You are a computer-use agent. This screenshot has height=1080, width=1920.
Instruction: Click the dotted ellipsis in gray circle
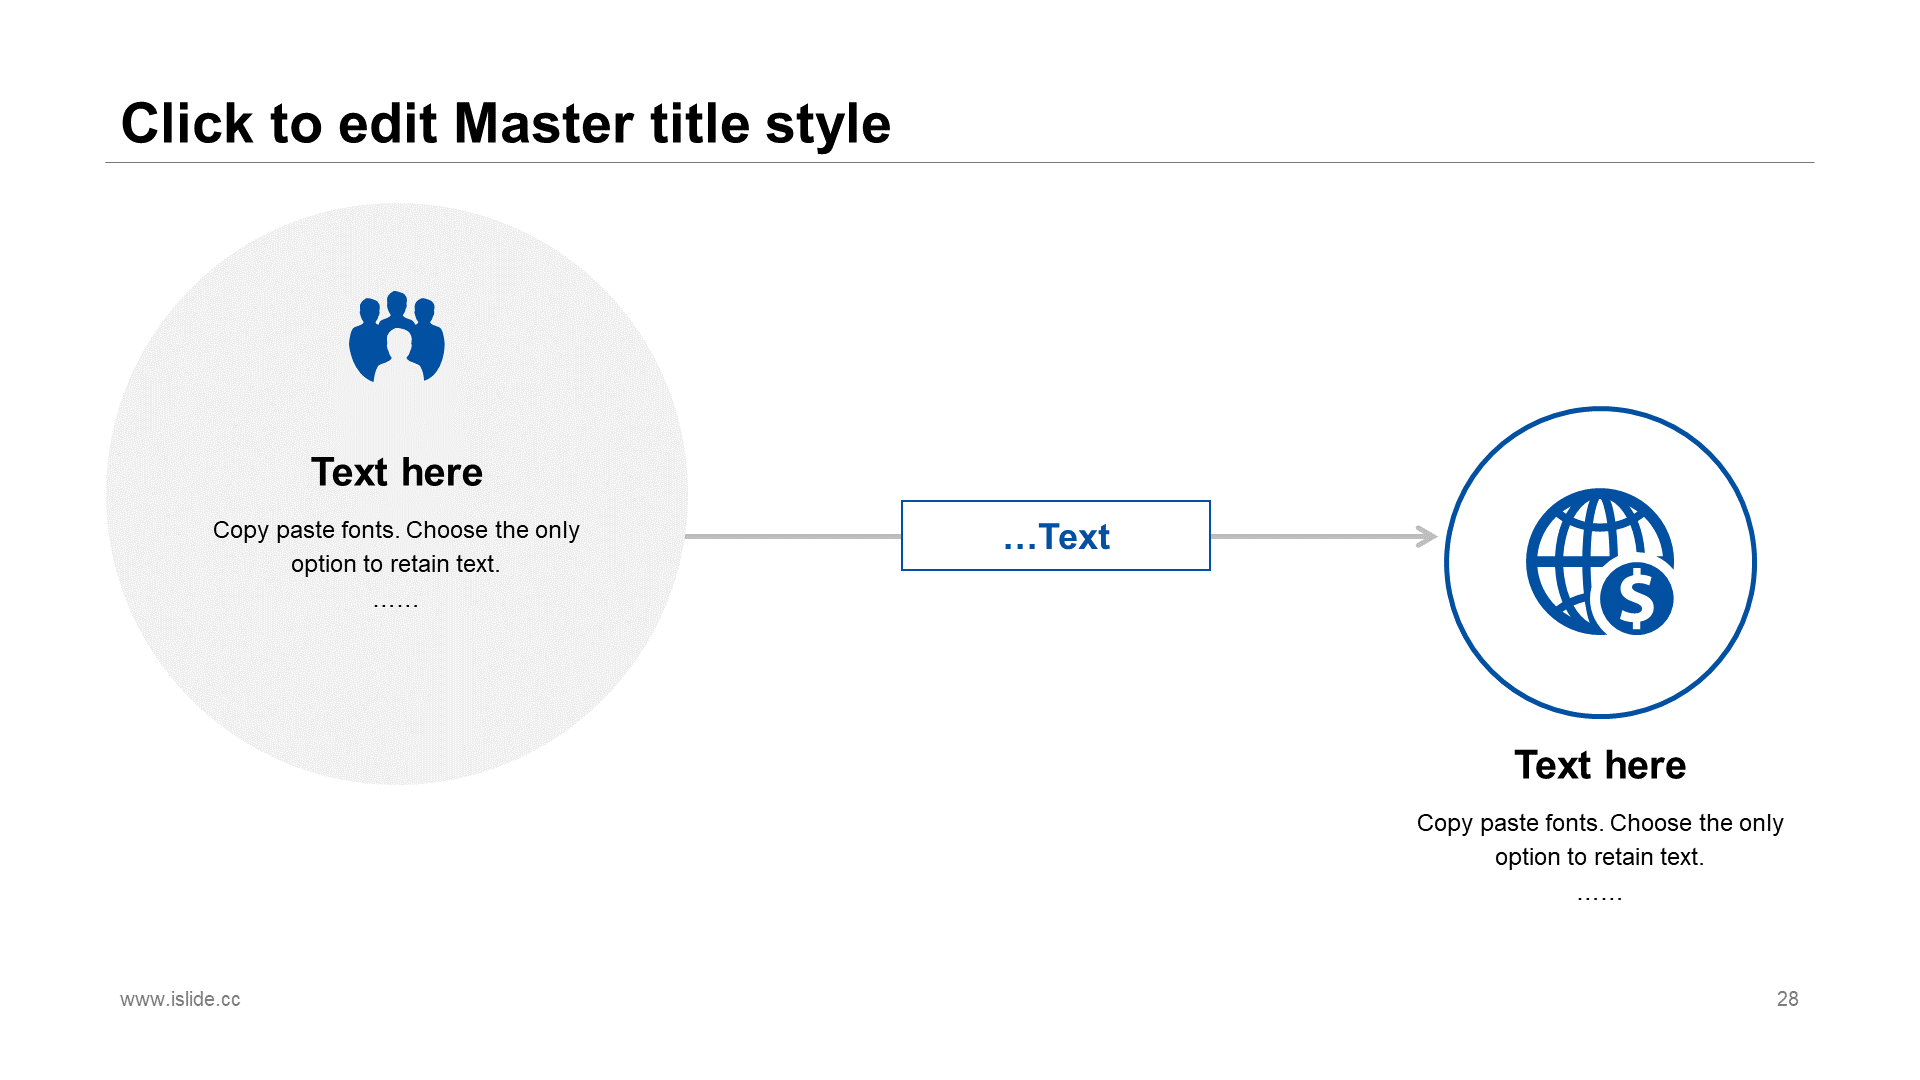pos(396,604)
